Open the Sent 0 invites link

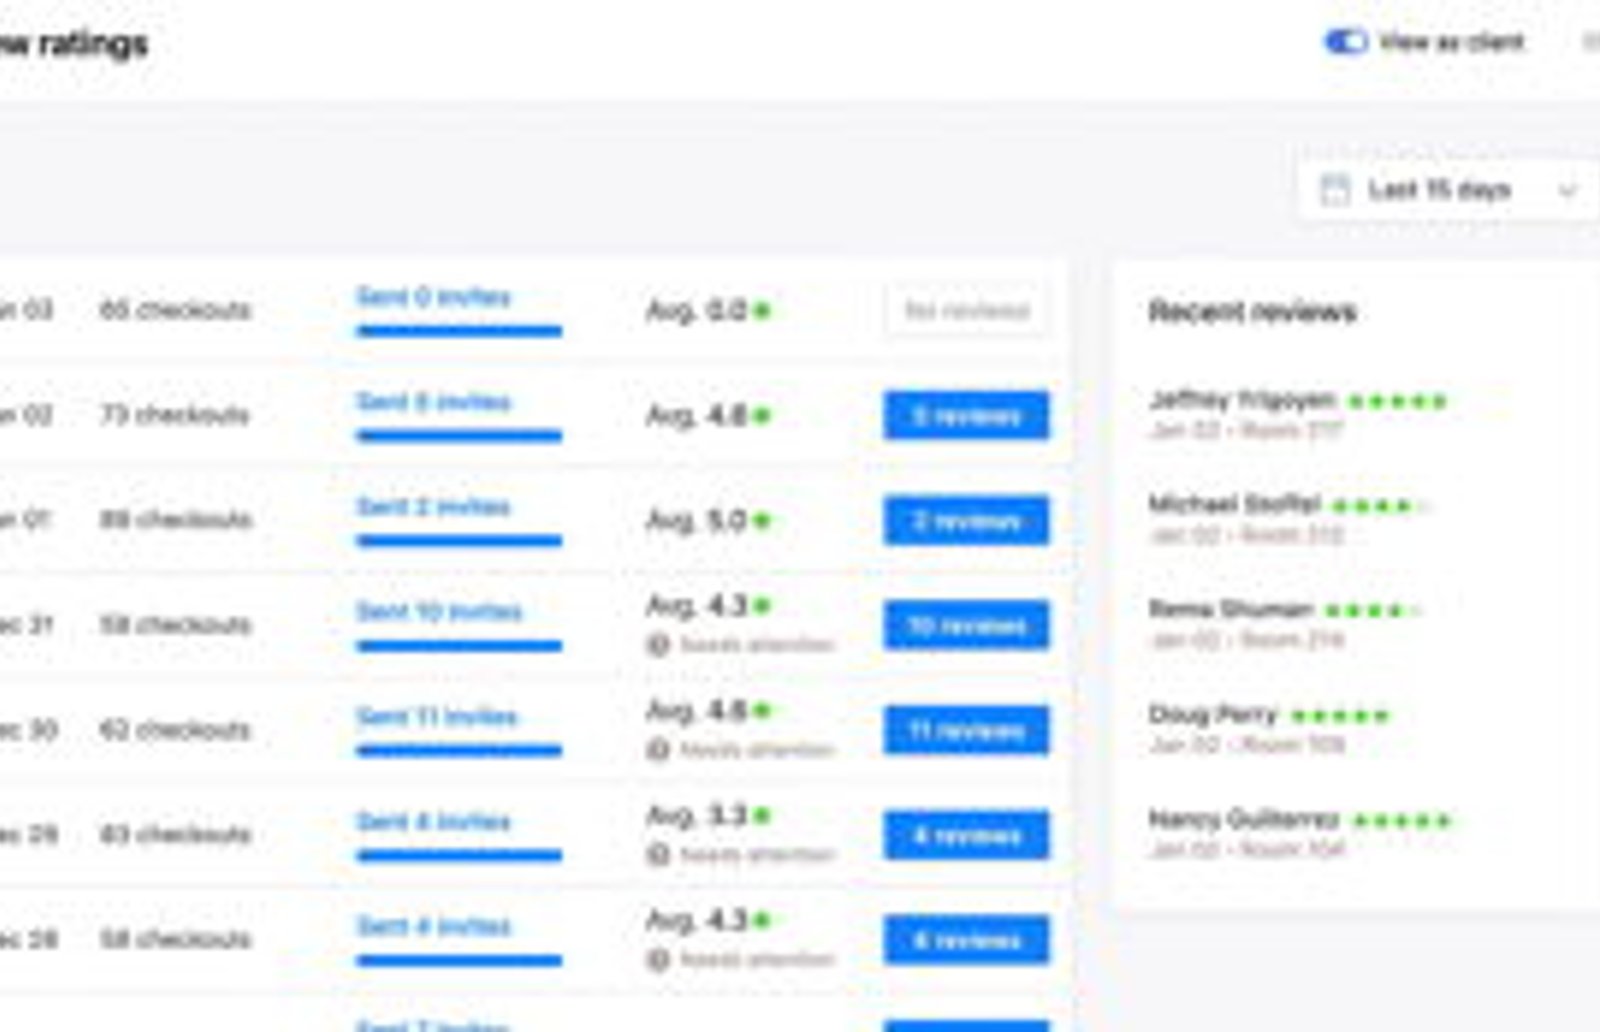pyautogui.click(x=434, y=297)
